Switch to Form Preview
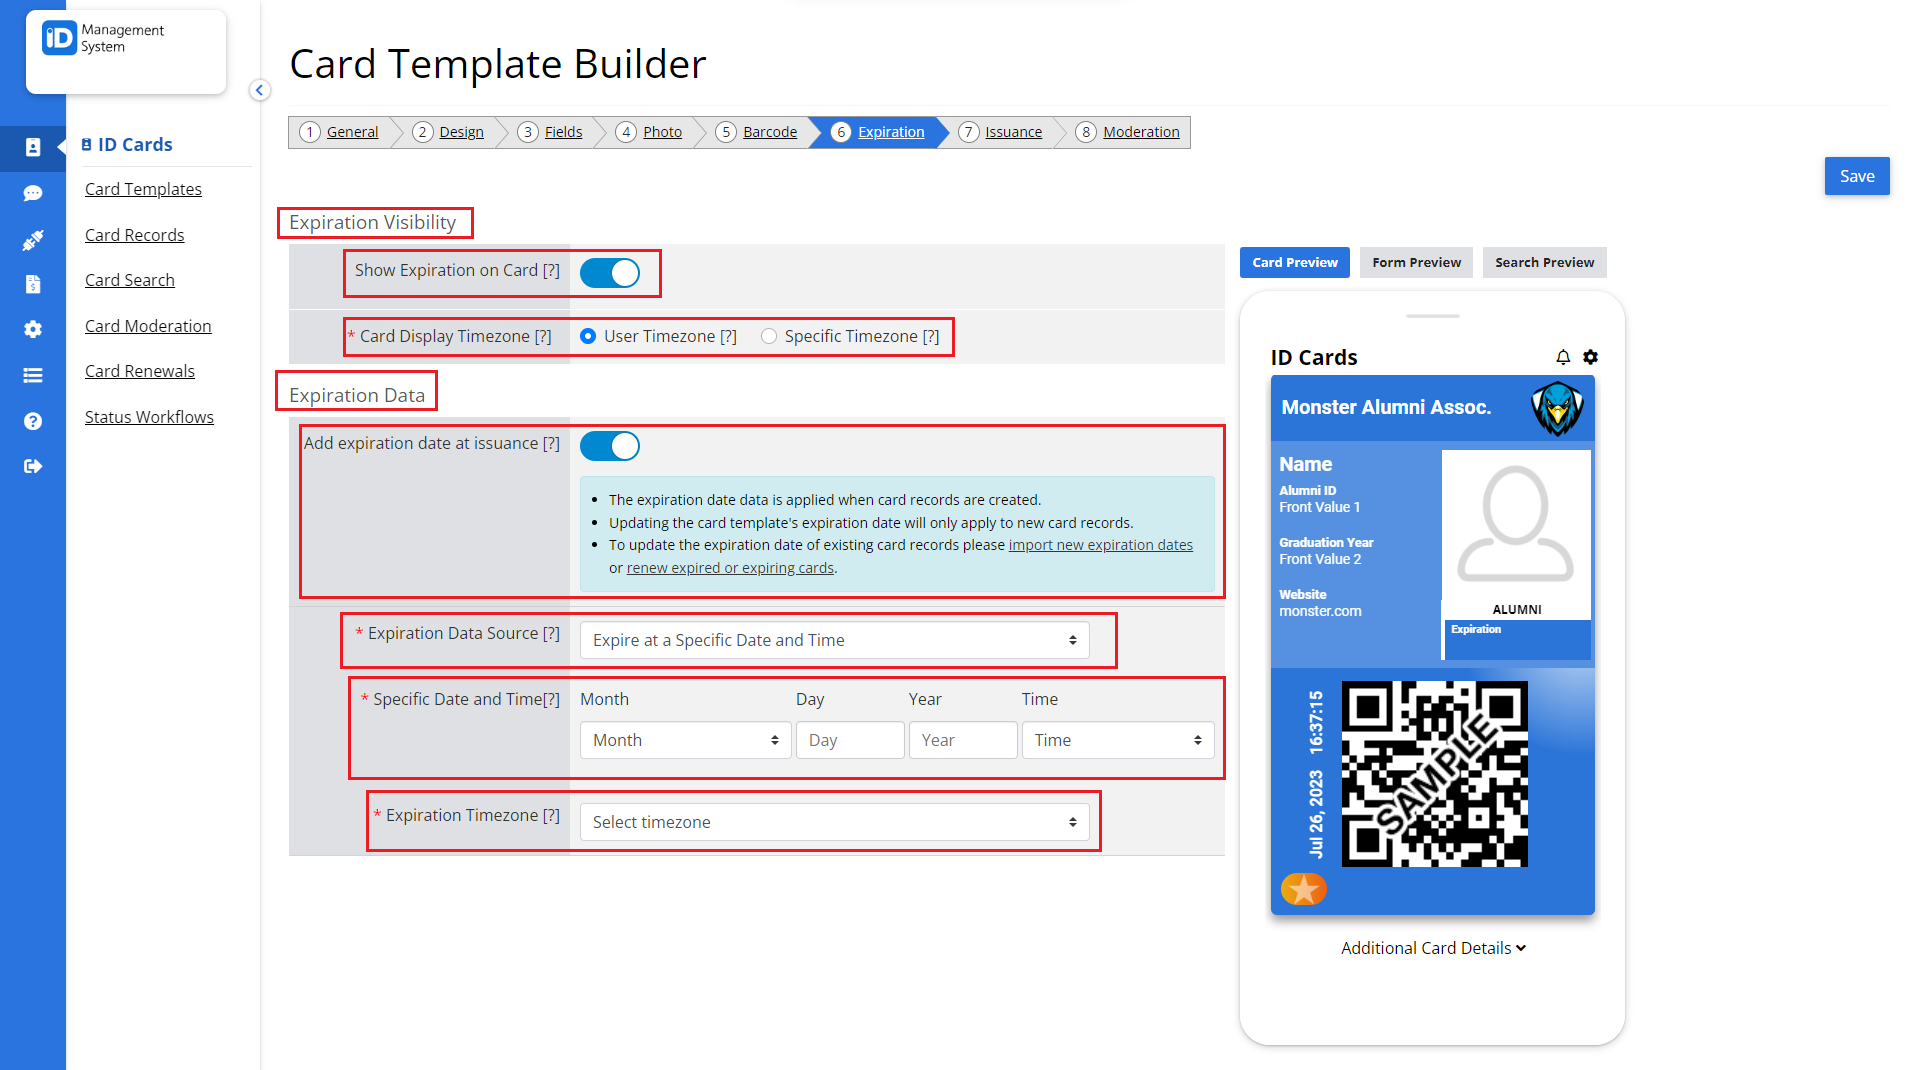This screenshot has height=1070, width=1912. click(x=1415, y=262)
